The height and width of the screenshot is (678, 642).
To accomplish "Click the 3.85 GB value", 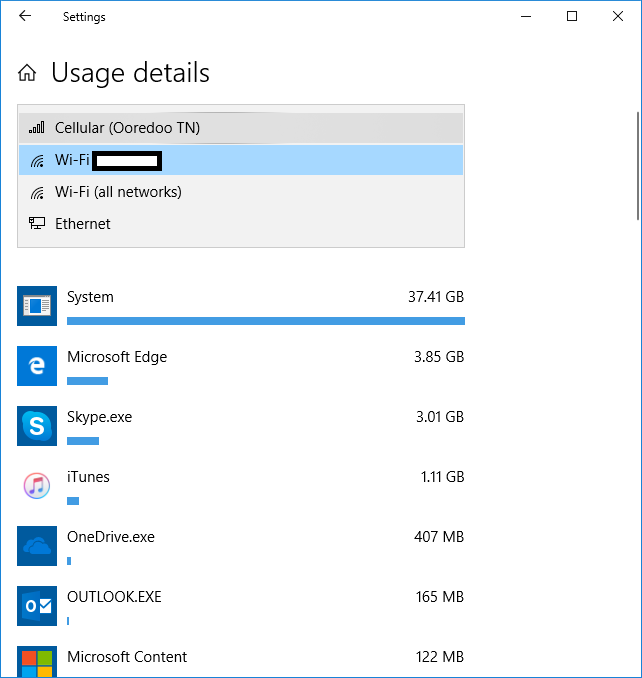I will point(439,357).
